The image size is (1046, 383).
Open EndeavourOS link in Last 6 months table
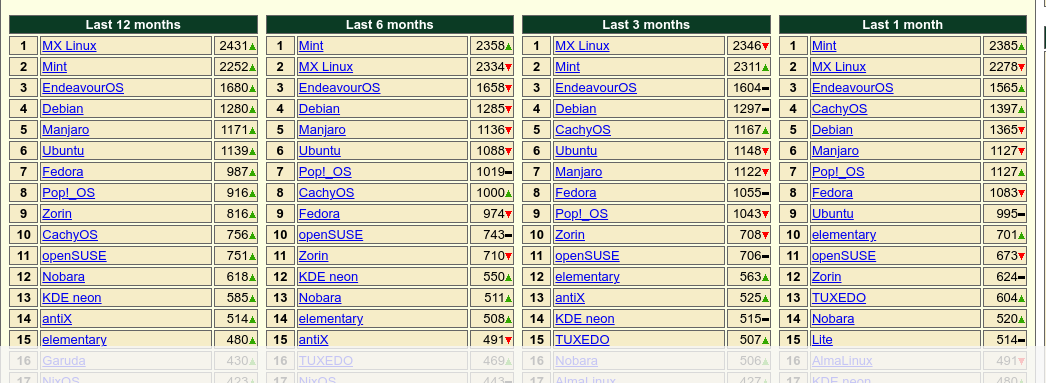tap(340, 88)
